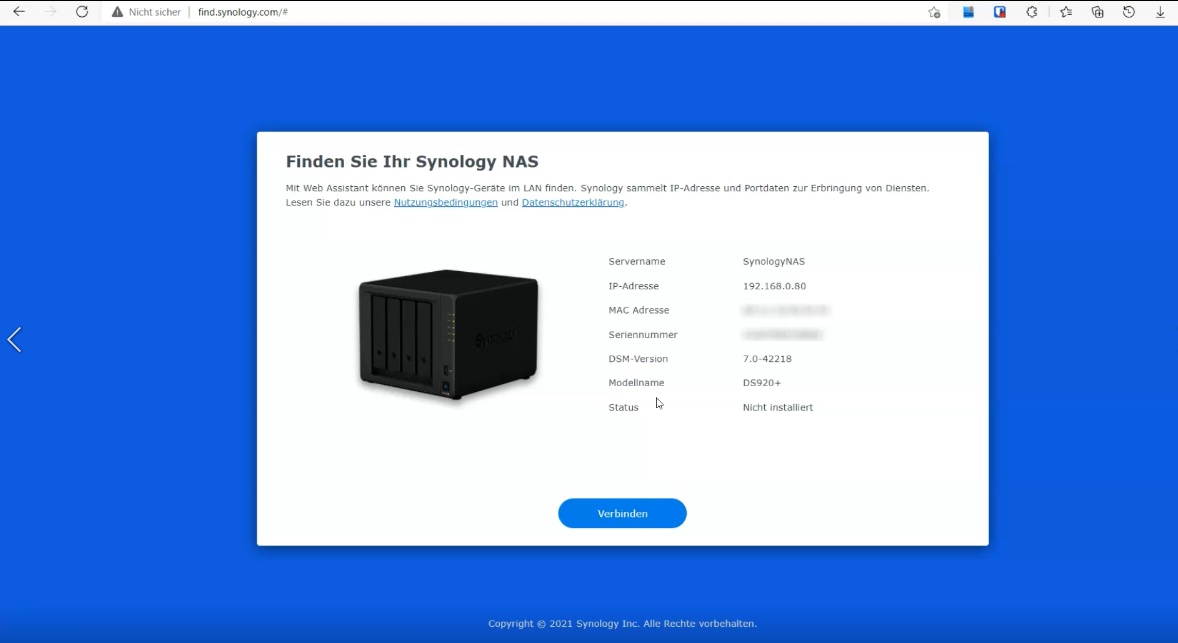This screenshot has width=1178, height=643.
Task: Click the 'Nicht sicher' warning triangle icon
Action: pos(117,12)
